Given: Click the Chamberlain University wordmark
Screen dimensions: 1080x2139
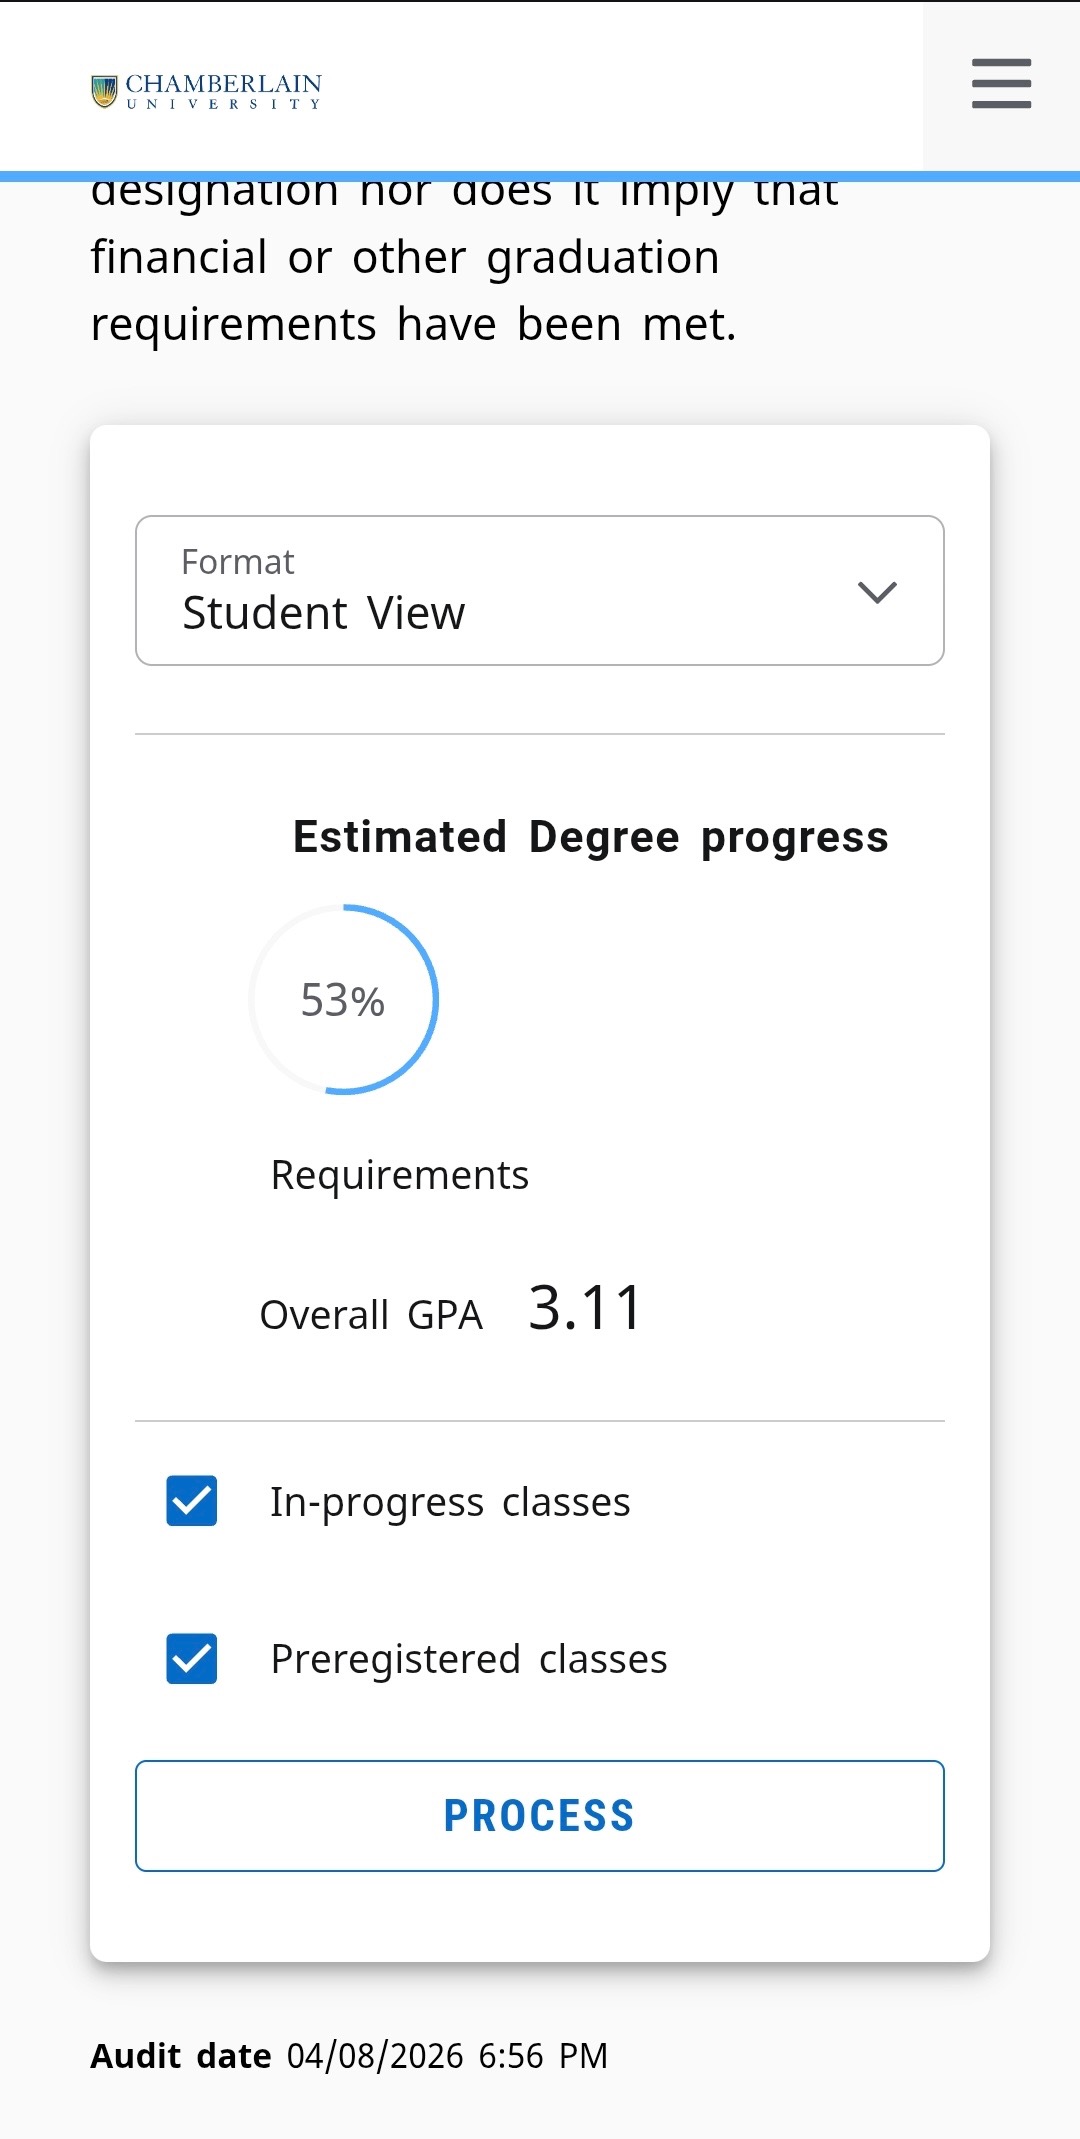Looking at the screenshot, I should pyautogui.click(x=223, y=90).
